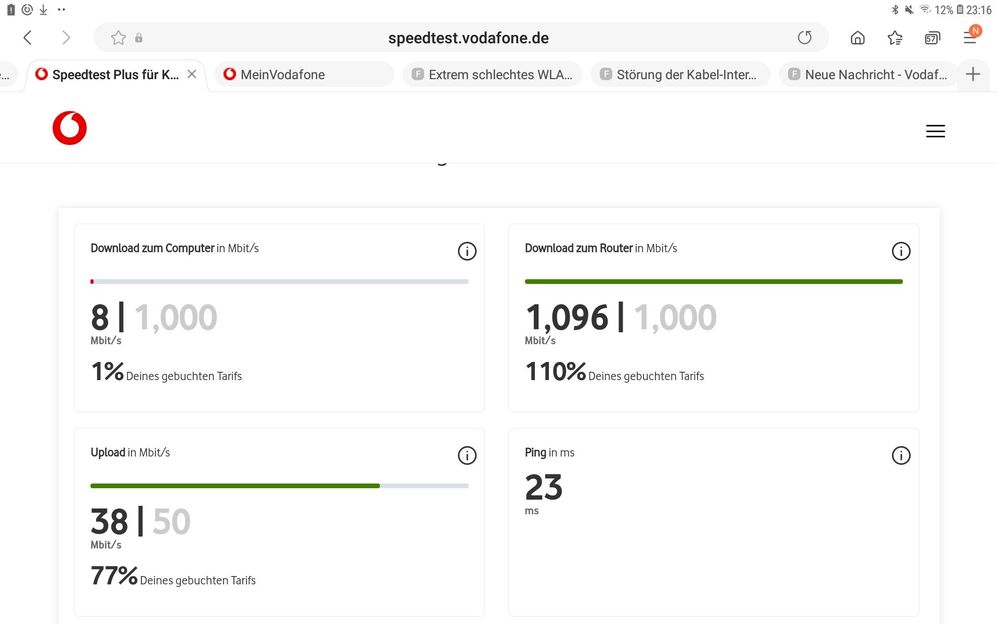Open the Vodafone hamburger menu
998x624 pixels.
(x=935, y=131)
